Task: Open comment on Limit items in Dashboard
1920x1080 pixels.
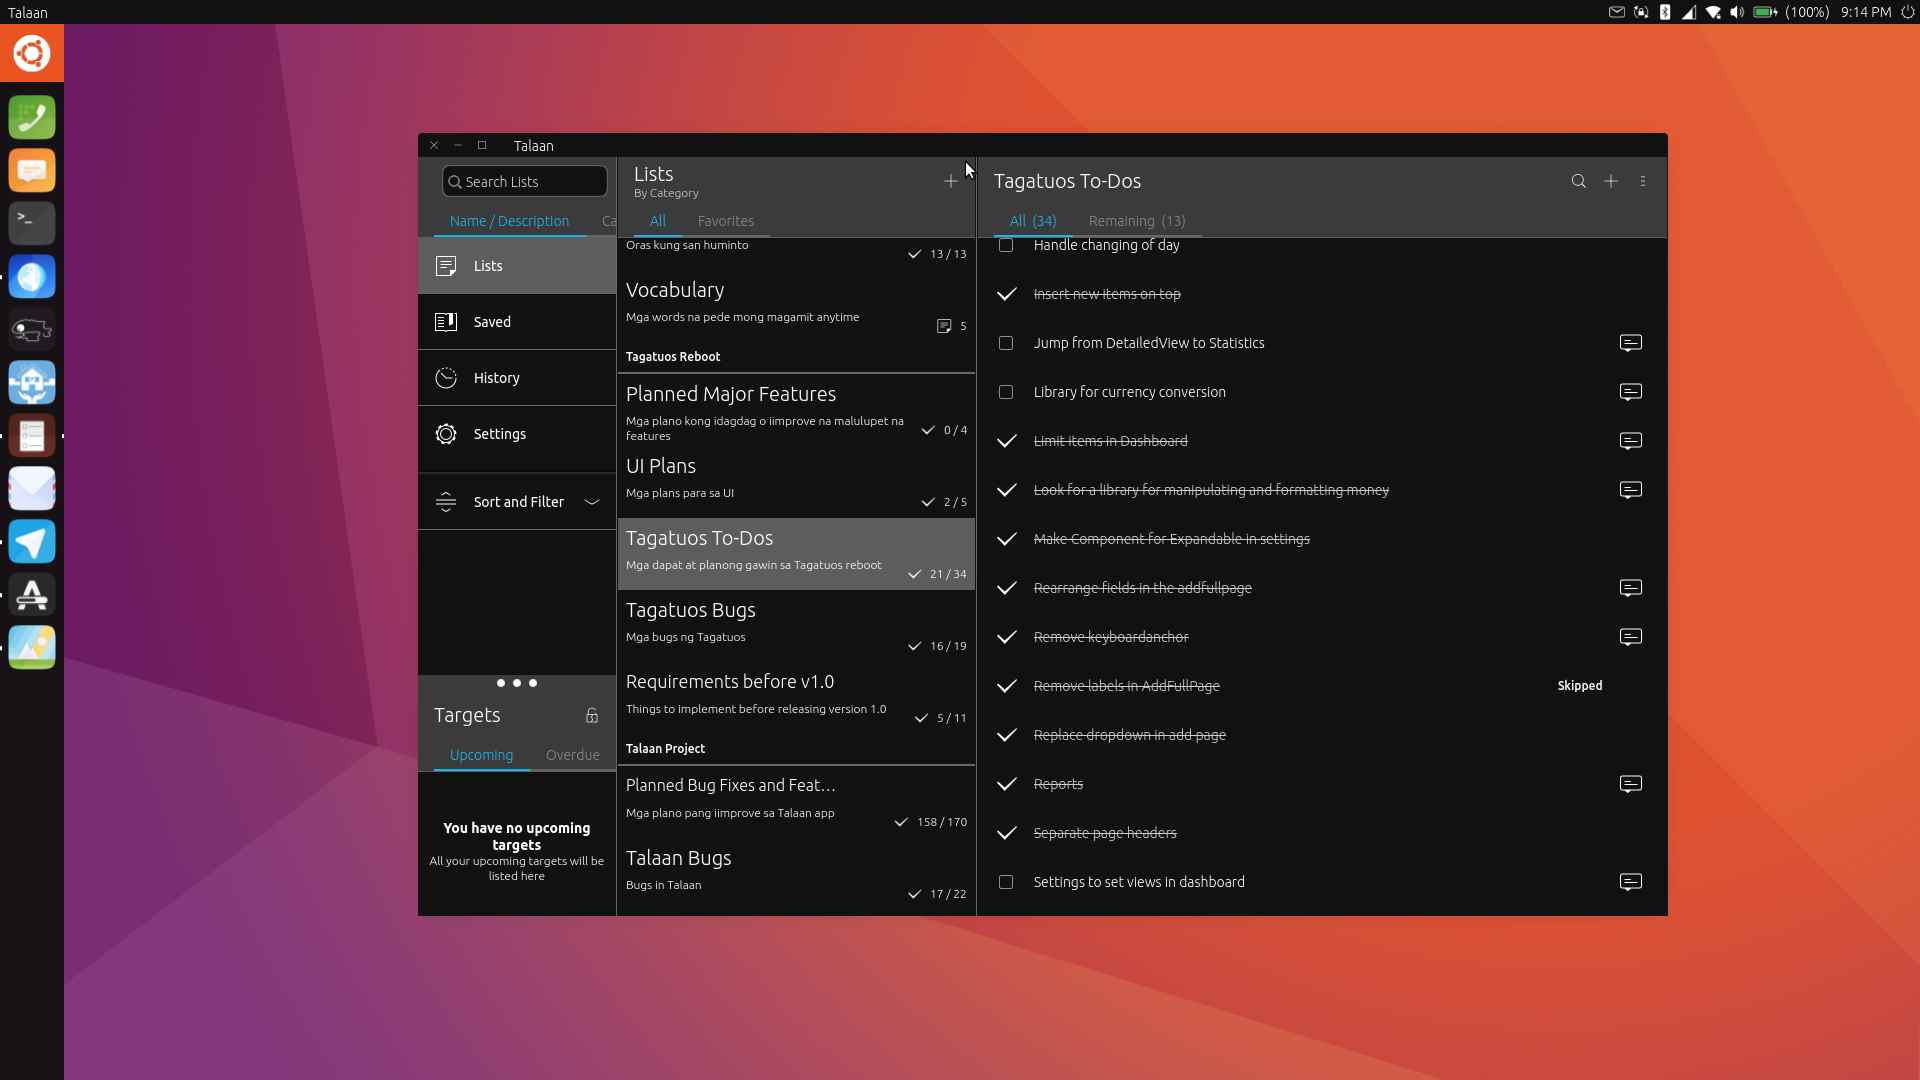Action: click(1630, 441)
